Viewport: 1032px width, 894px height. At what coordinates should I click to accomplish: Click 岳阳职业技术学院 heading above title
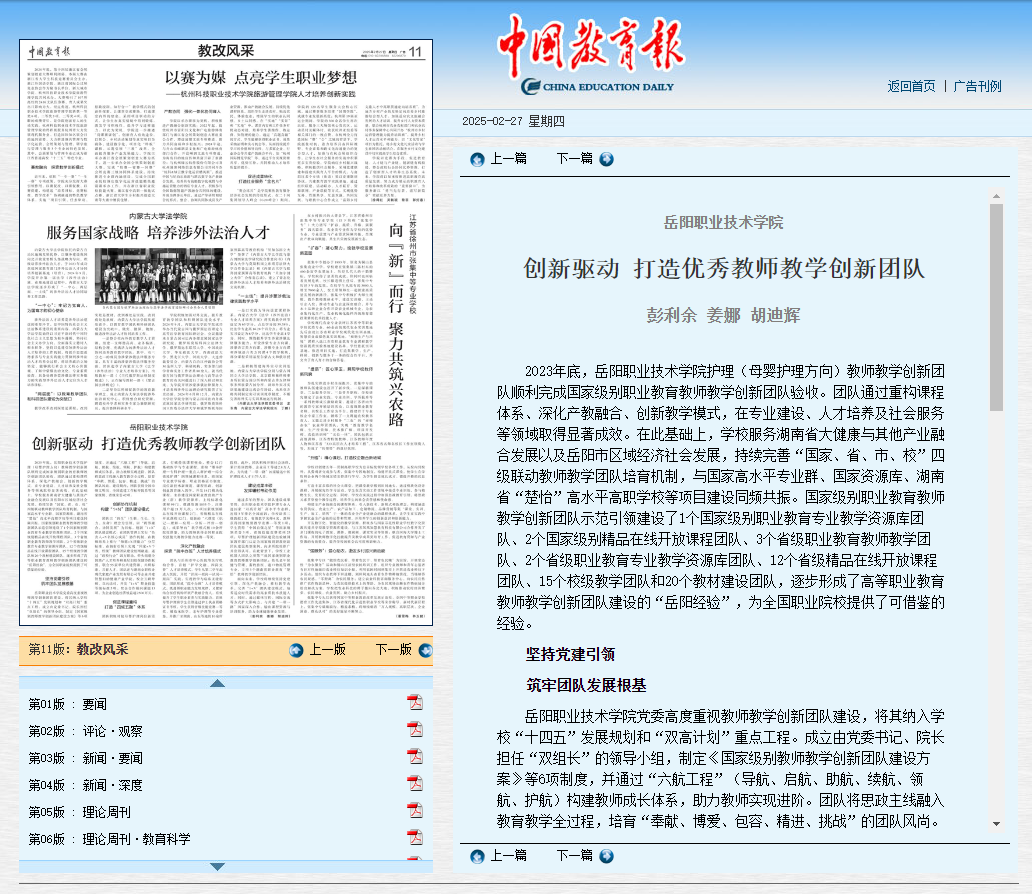pos(723,223)
